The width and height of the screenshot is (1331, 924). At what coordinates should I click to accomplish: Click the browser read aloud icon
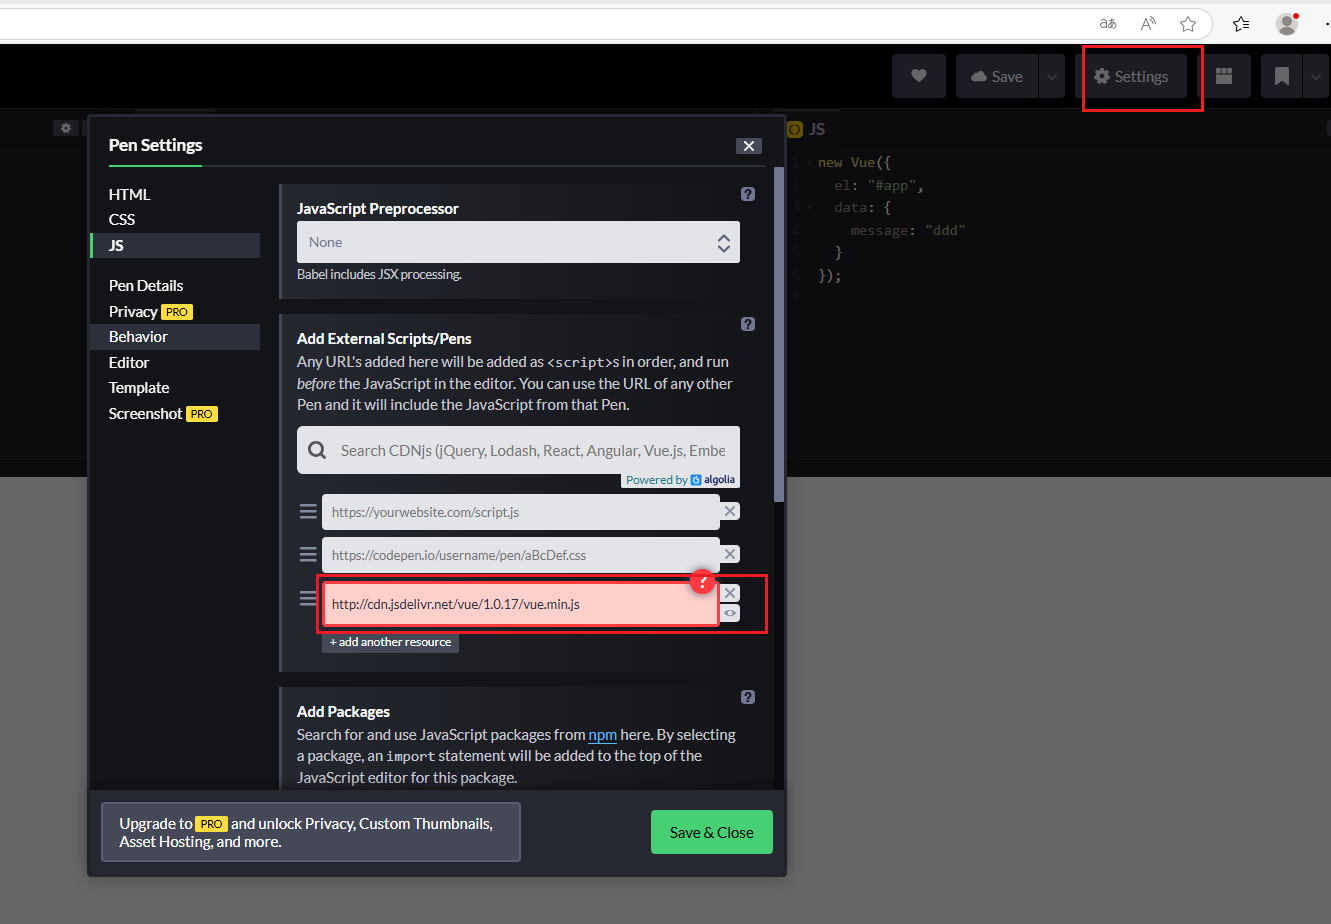point(1148,24)
